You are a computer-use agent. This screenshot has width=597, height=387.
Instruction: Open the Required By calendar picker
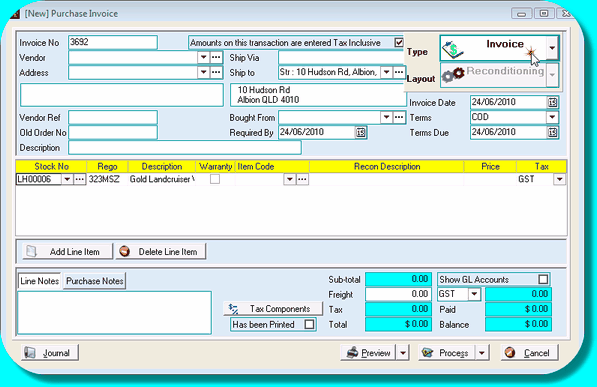(361, 133)
